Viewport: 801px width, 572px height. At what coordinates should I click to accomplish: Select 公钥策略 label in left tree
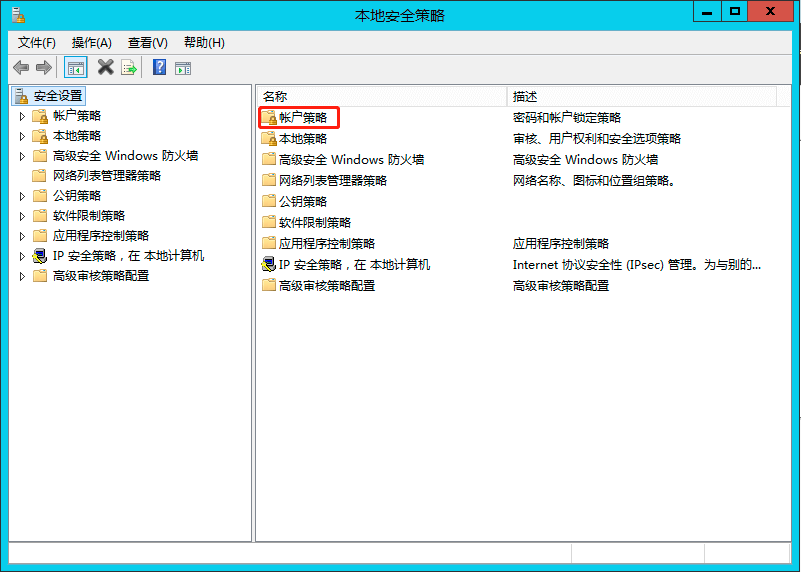[77, 196]
